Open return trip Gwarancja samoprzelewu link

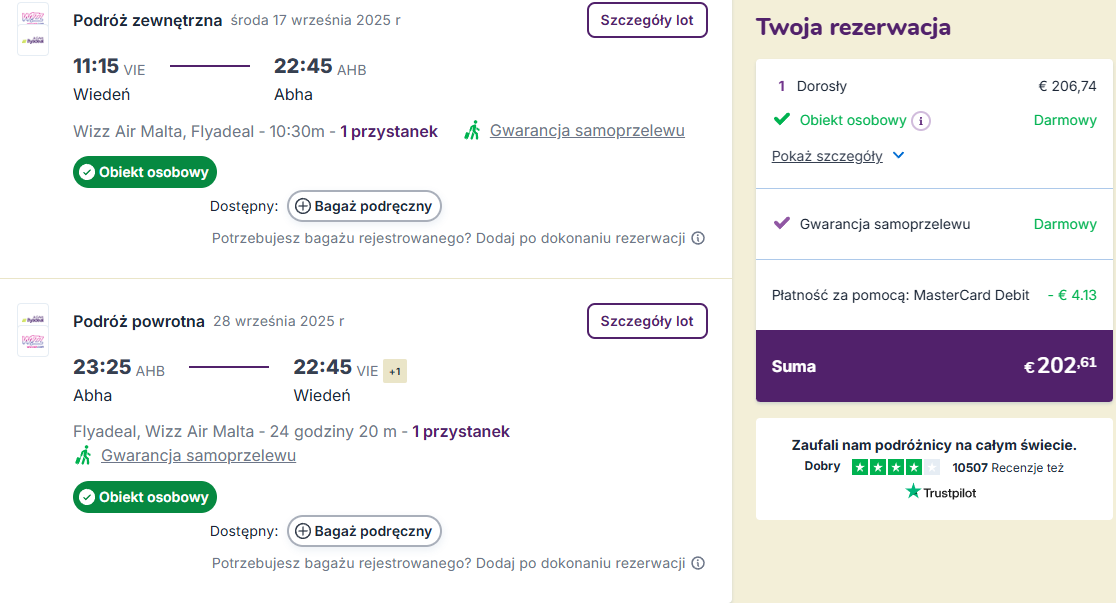(199, 455)
